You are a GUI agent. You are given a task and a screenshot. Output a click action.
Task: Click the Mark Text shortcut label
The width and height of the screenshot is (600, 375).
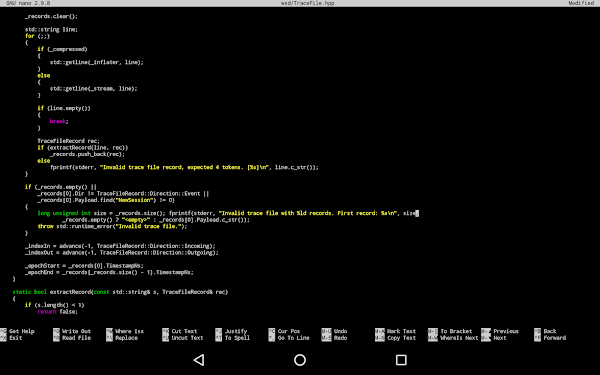pos(401,331)
